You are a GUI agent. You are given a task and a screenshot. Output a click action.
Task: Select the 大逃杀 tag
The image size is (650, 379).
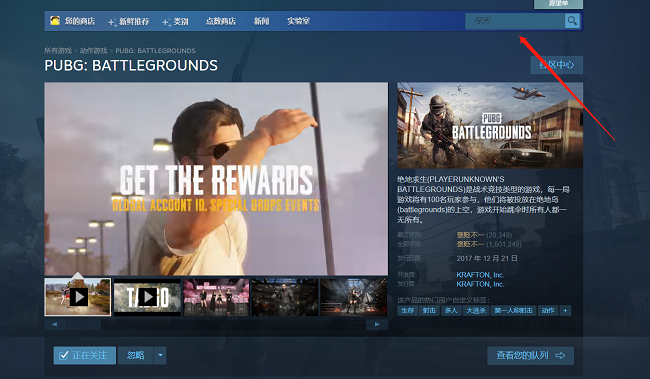tap(476, 310)
